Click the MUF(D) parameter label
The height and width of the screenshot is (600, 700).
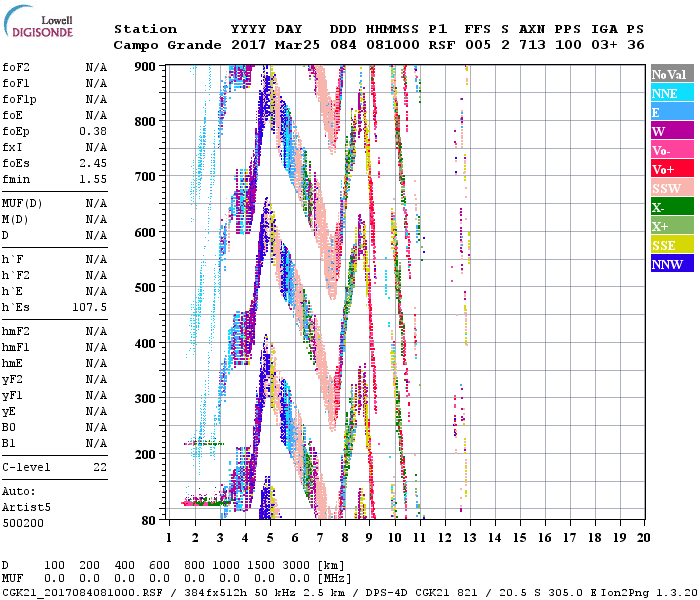[22, 204]
